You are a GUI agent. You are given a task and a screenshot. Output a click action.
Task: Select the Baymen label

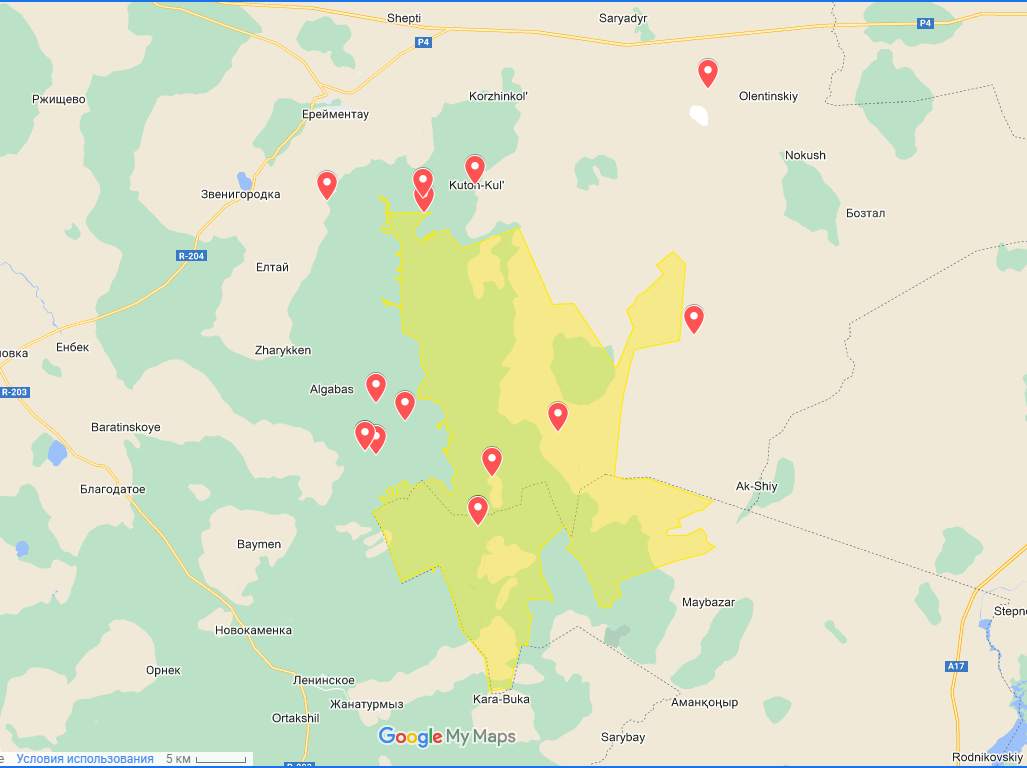(259, 544)
